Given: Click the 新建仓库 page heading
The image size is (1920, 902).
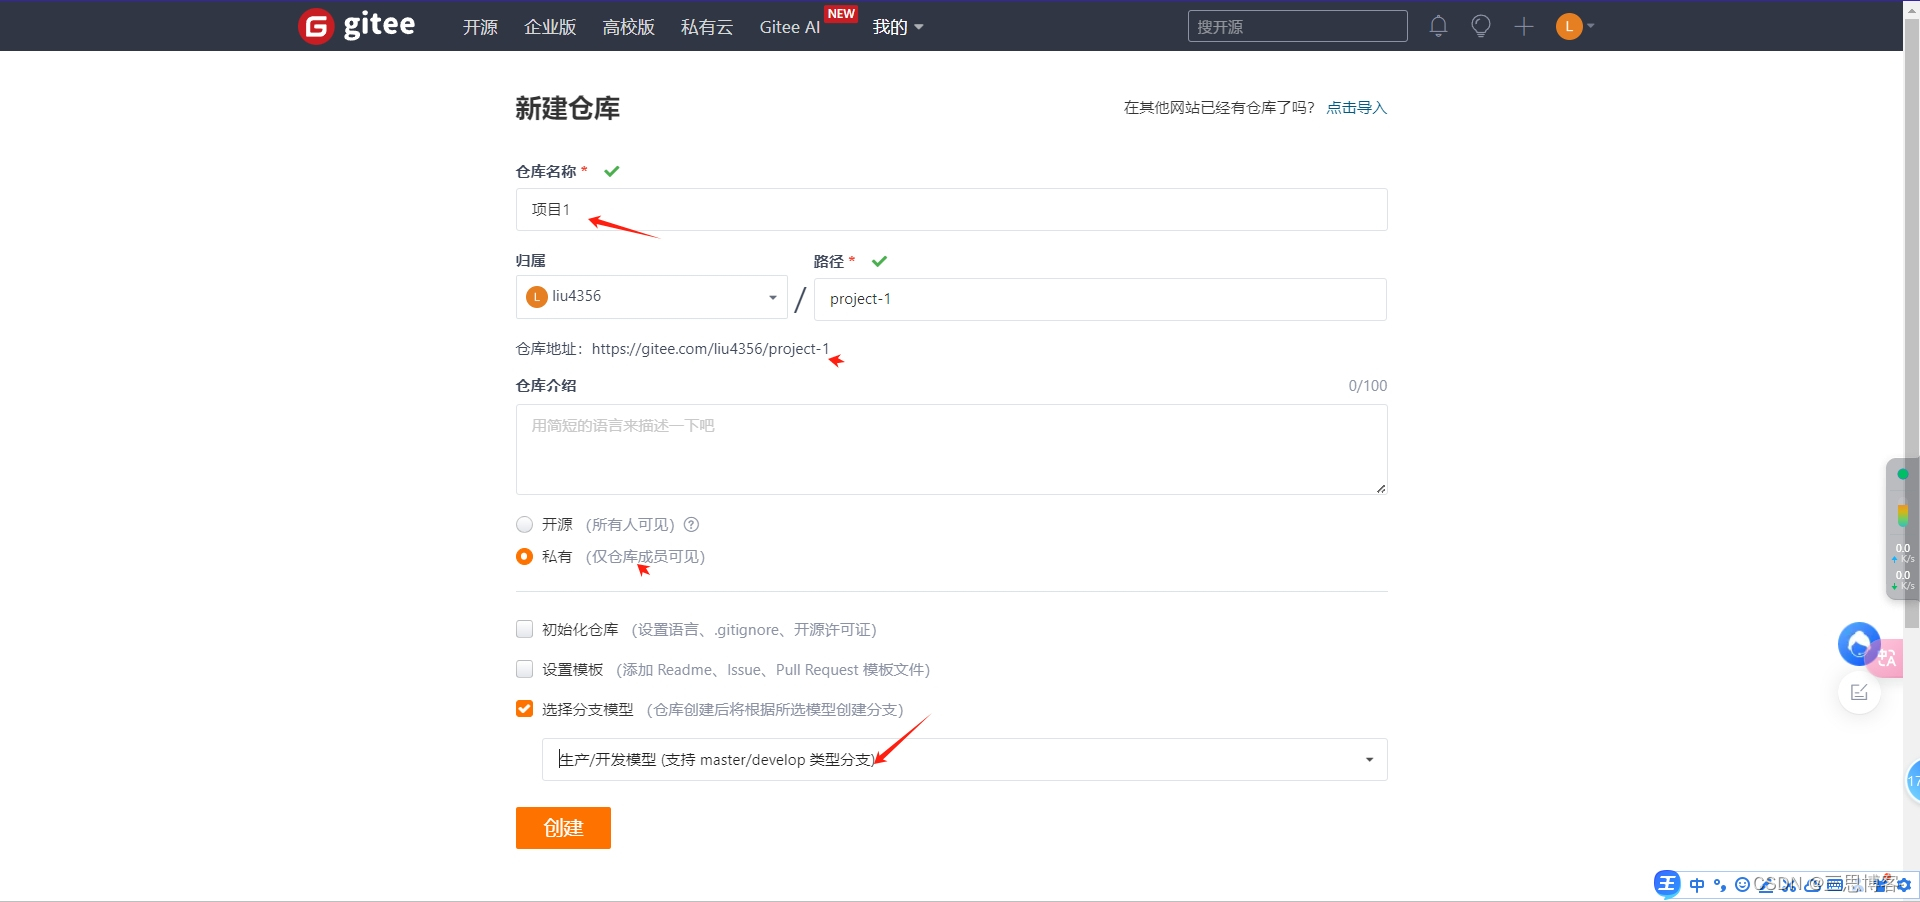Looking at the screenshot, I should pyautogui.click(x=567, y=108).
